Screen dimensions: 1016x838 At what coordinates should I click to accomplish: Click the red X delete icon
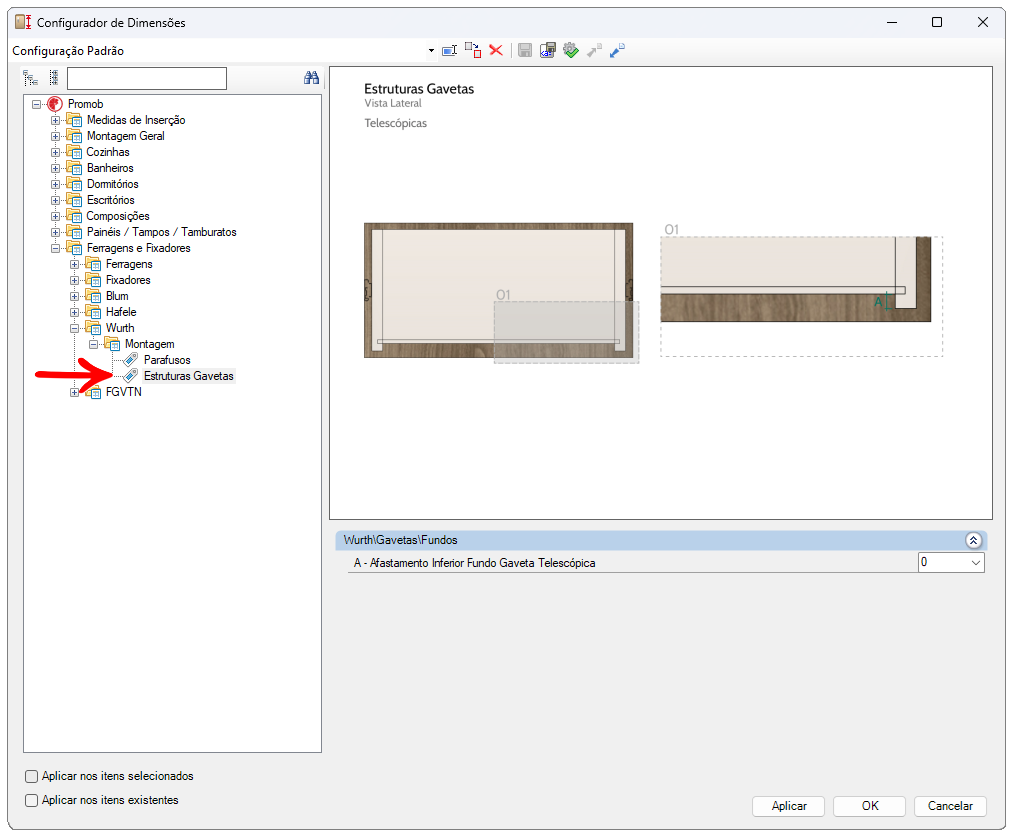tap(496, 50)
